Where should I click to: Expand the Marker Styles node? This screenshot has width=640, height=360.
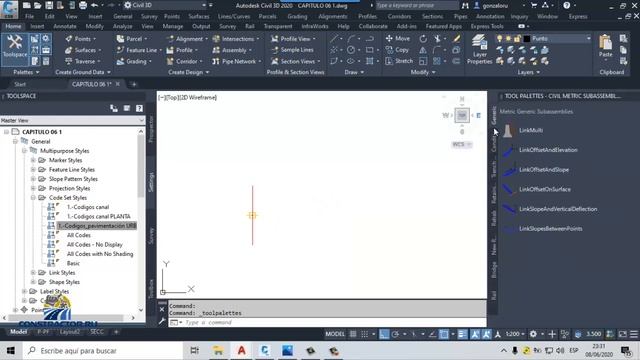pyautogui.click(x=33, y=160)
